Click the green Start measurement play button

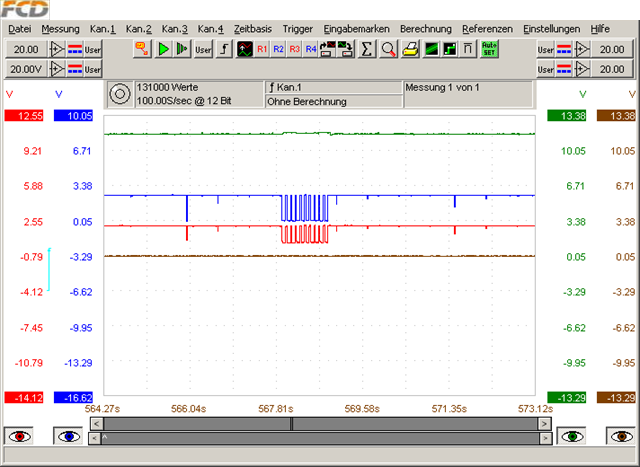[x=163, y=48]
